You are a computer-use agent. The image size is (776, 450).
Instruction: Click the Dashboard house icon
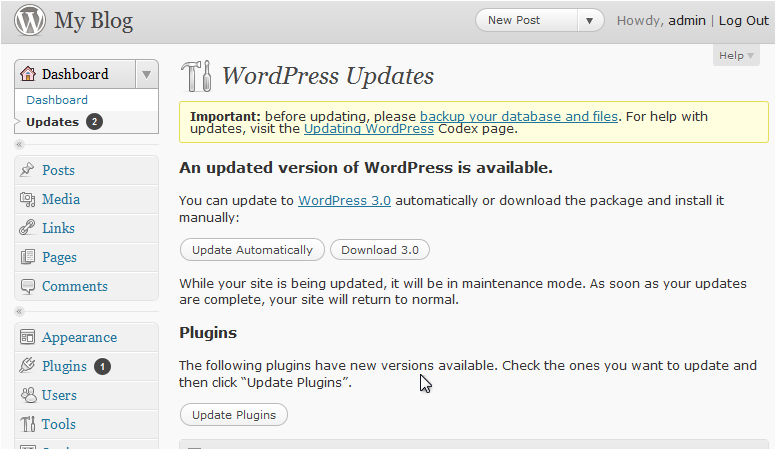click(x=28, y=74)
